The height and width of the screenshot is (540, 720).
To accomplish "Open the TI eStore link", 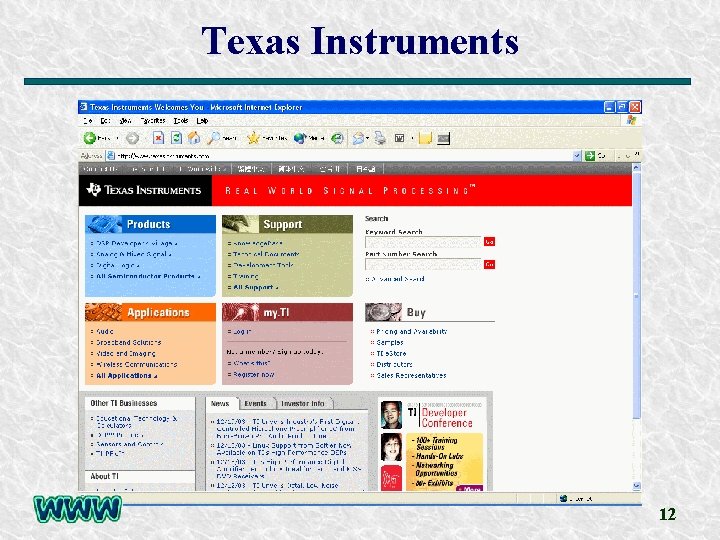I will (391, 354).
